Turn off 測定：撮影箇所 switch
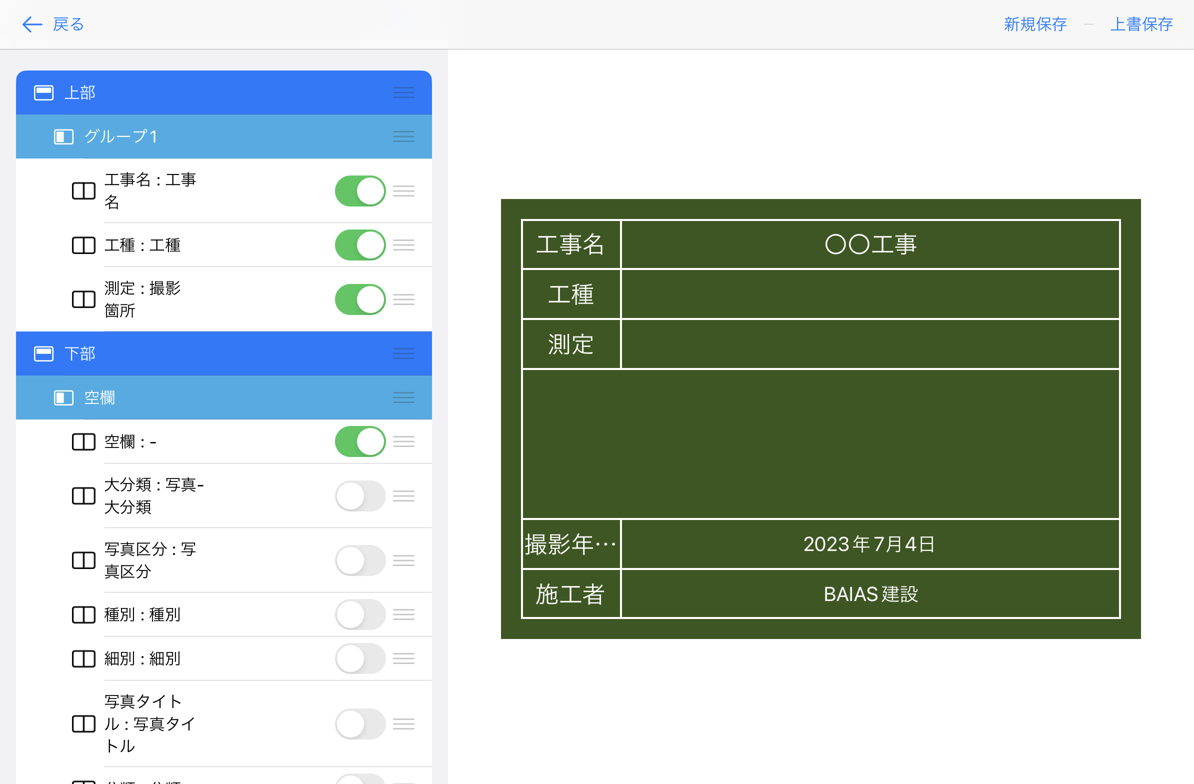1194x784 pixels. 360,299
